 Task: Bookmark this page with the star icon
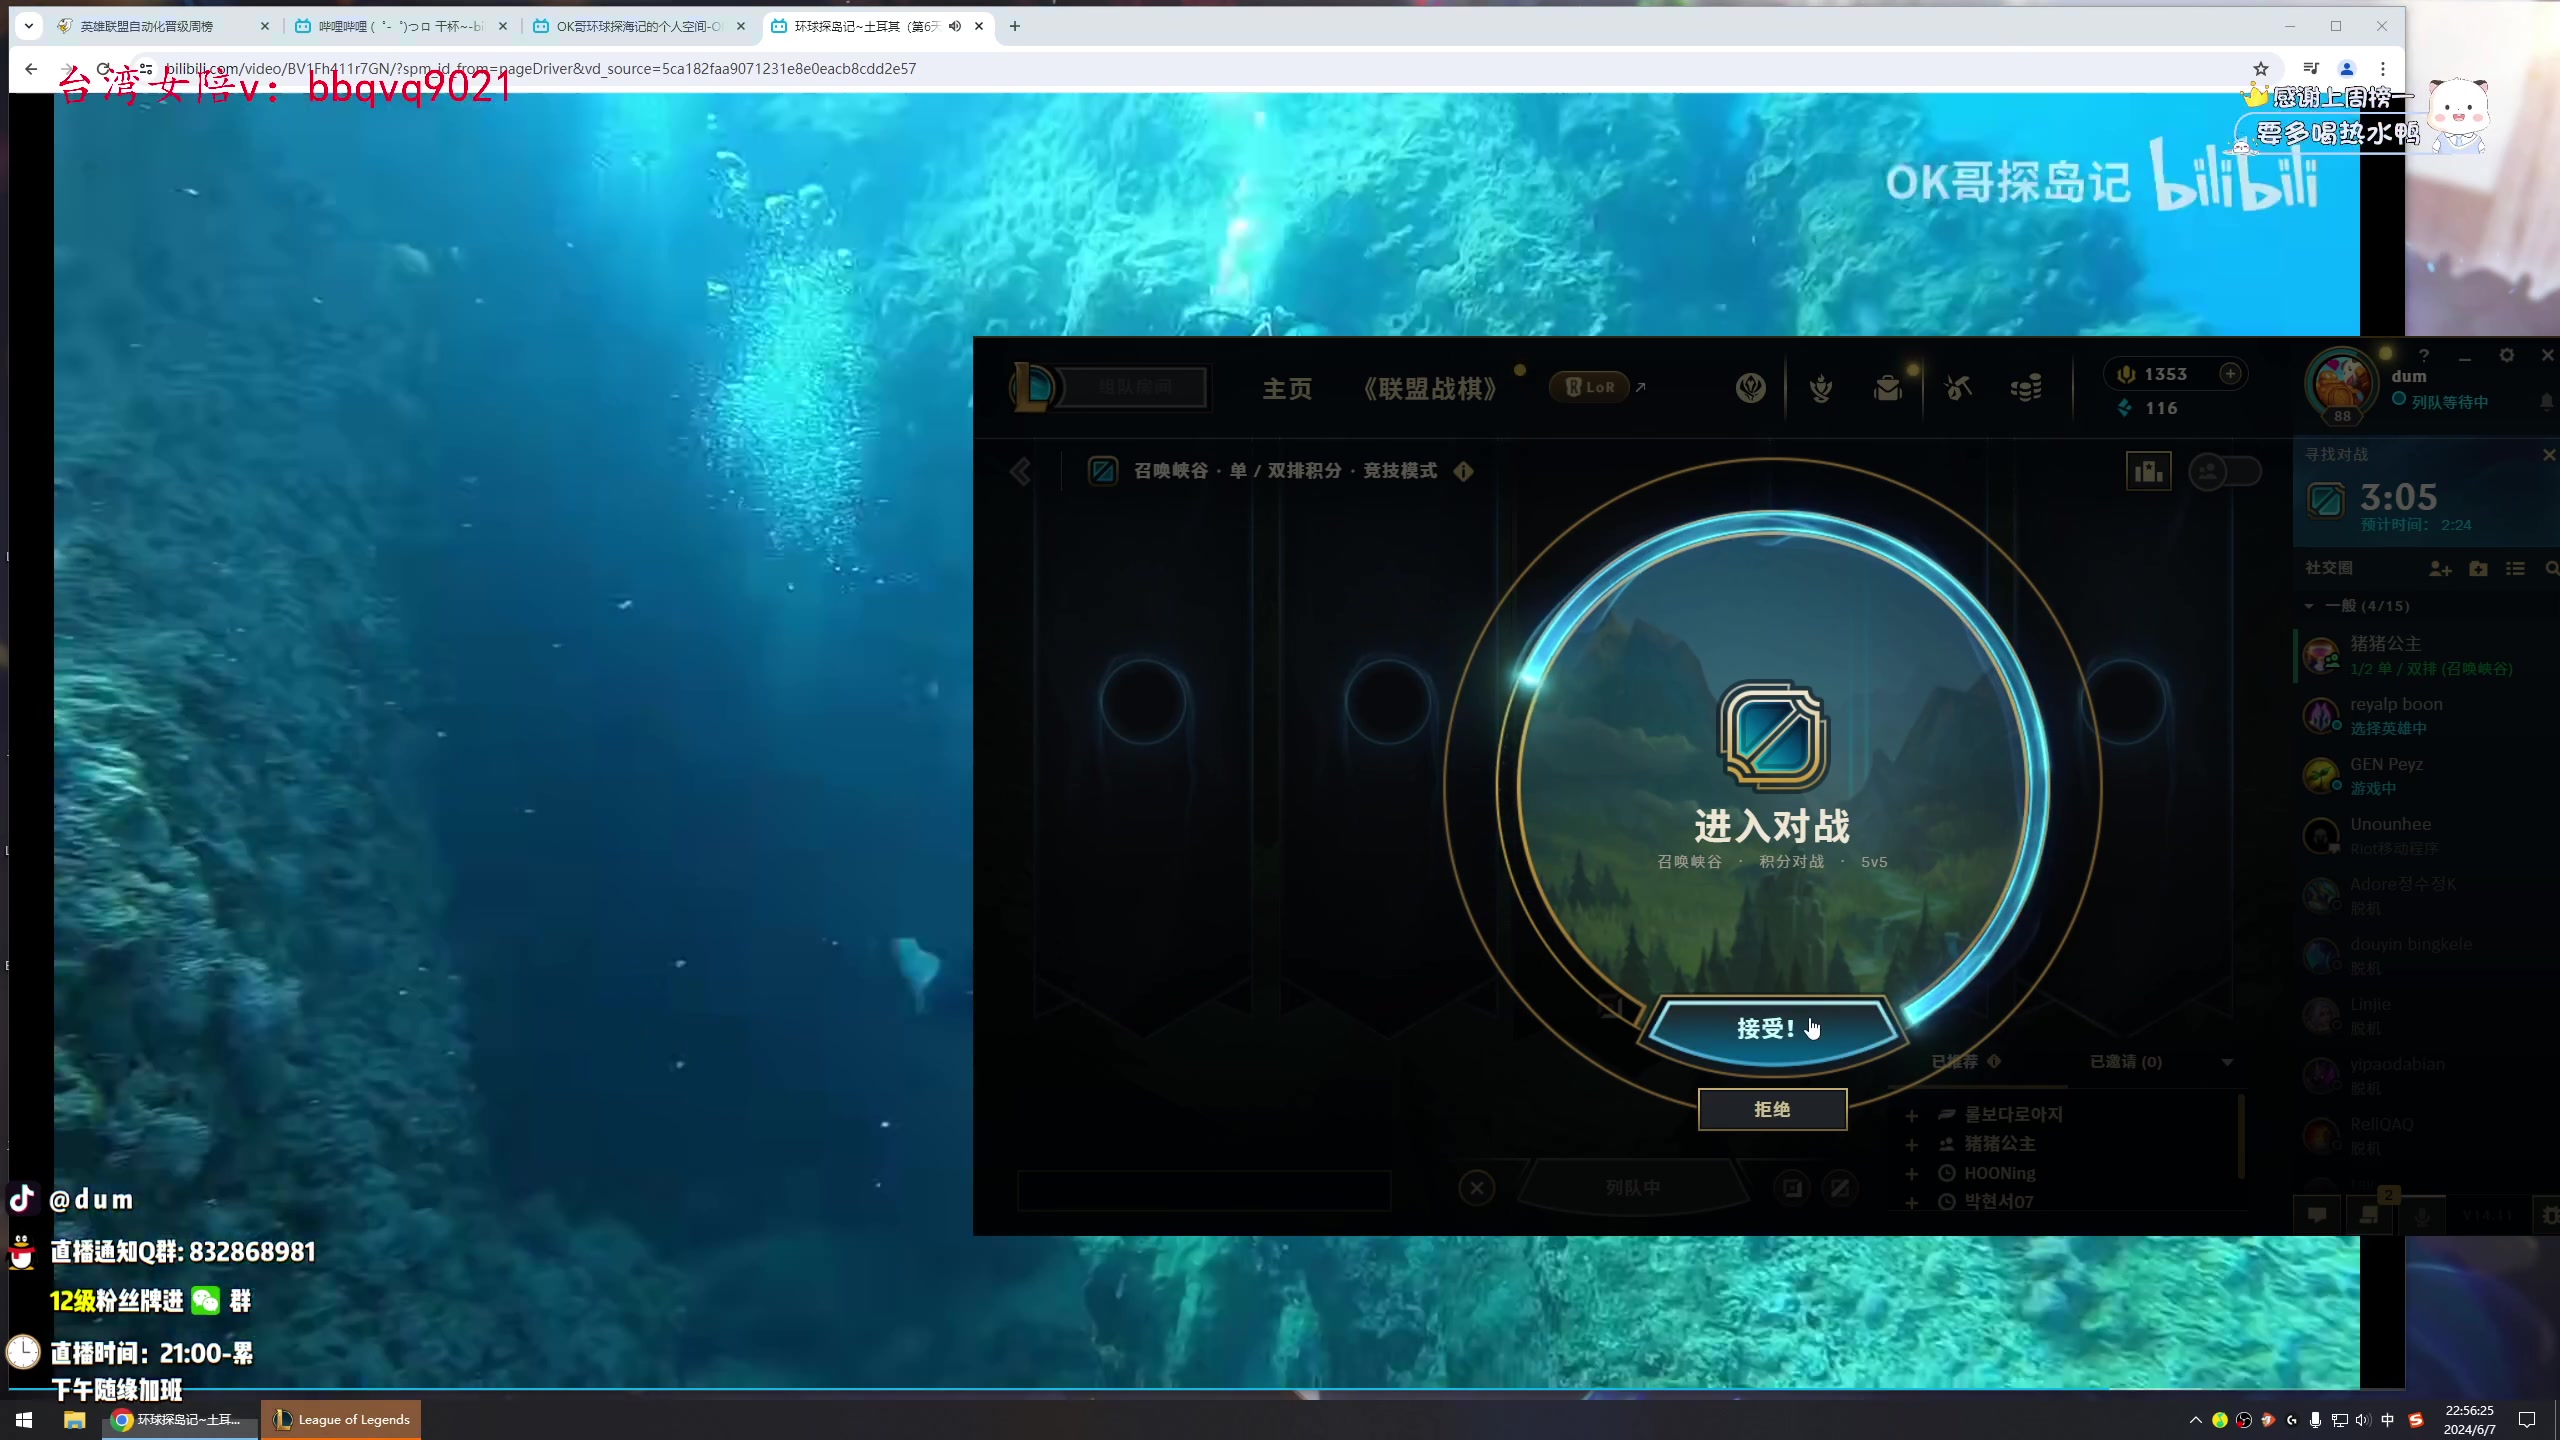(2261, 68)
